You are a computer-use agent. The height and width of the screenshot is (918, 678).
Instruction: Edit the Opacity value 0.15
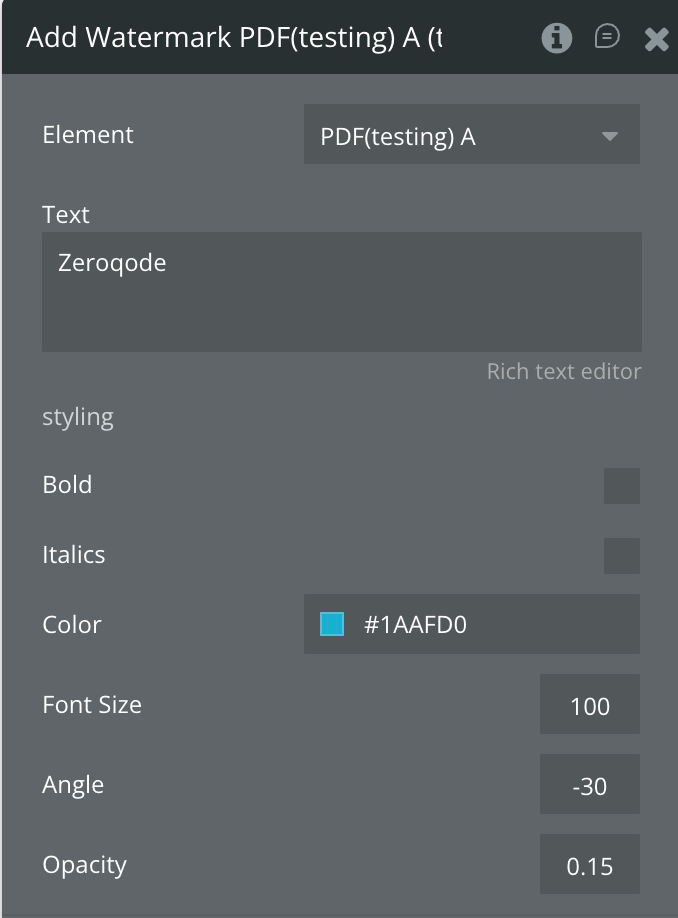click(589, 866)
